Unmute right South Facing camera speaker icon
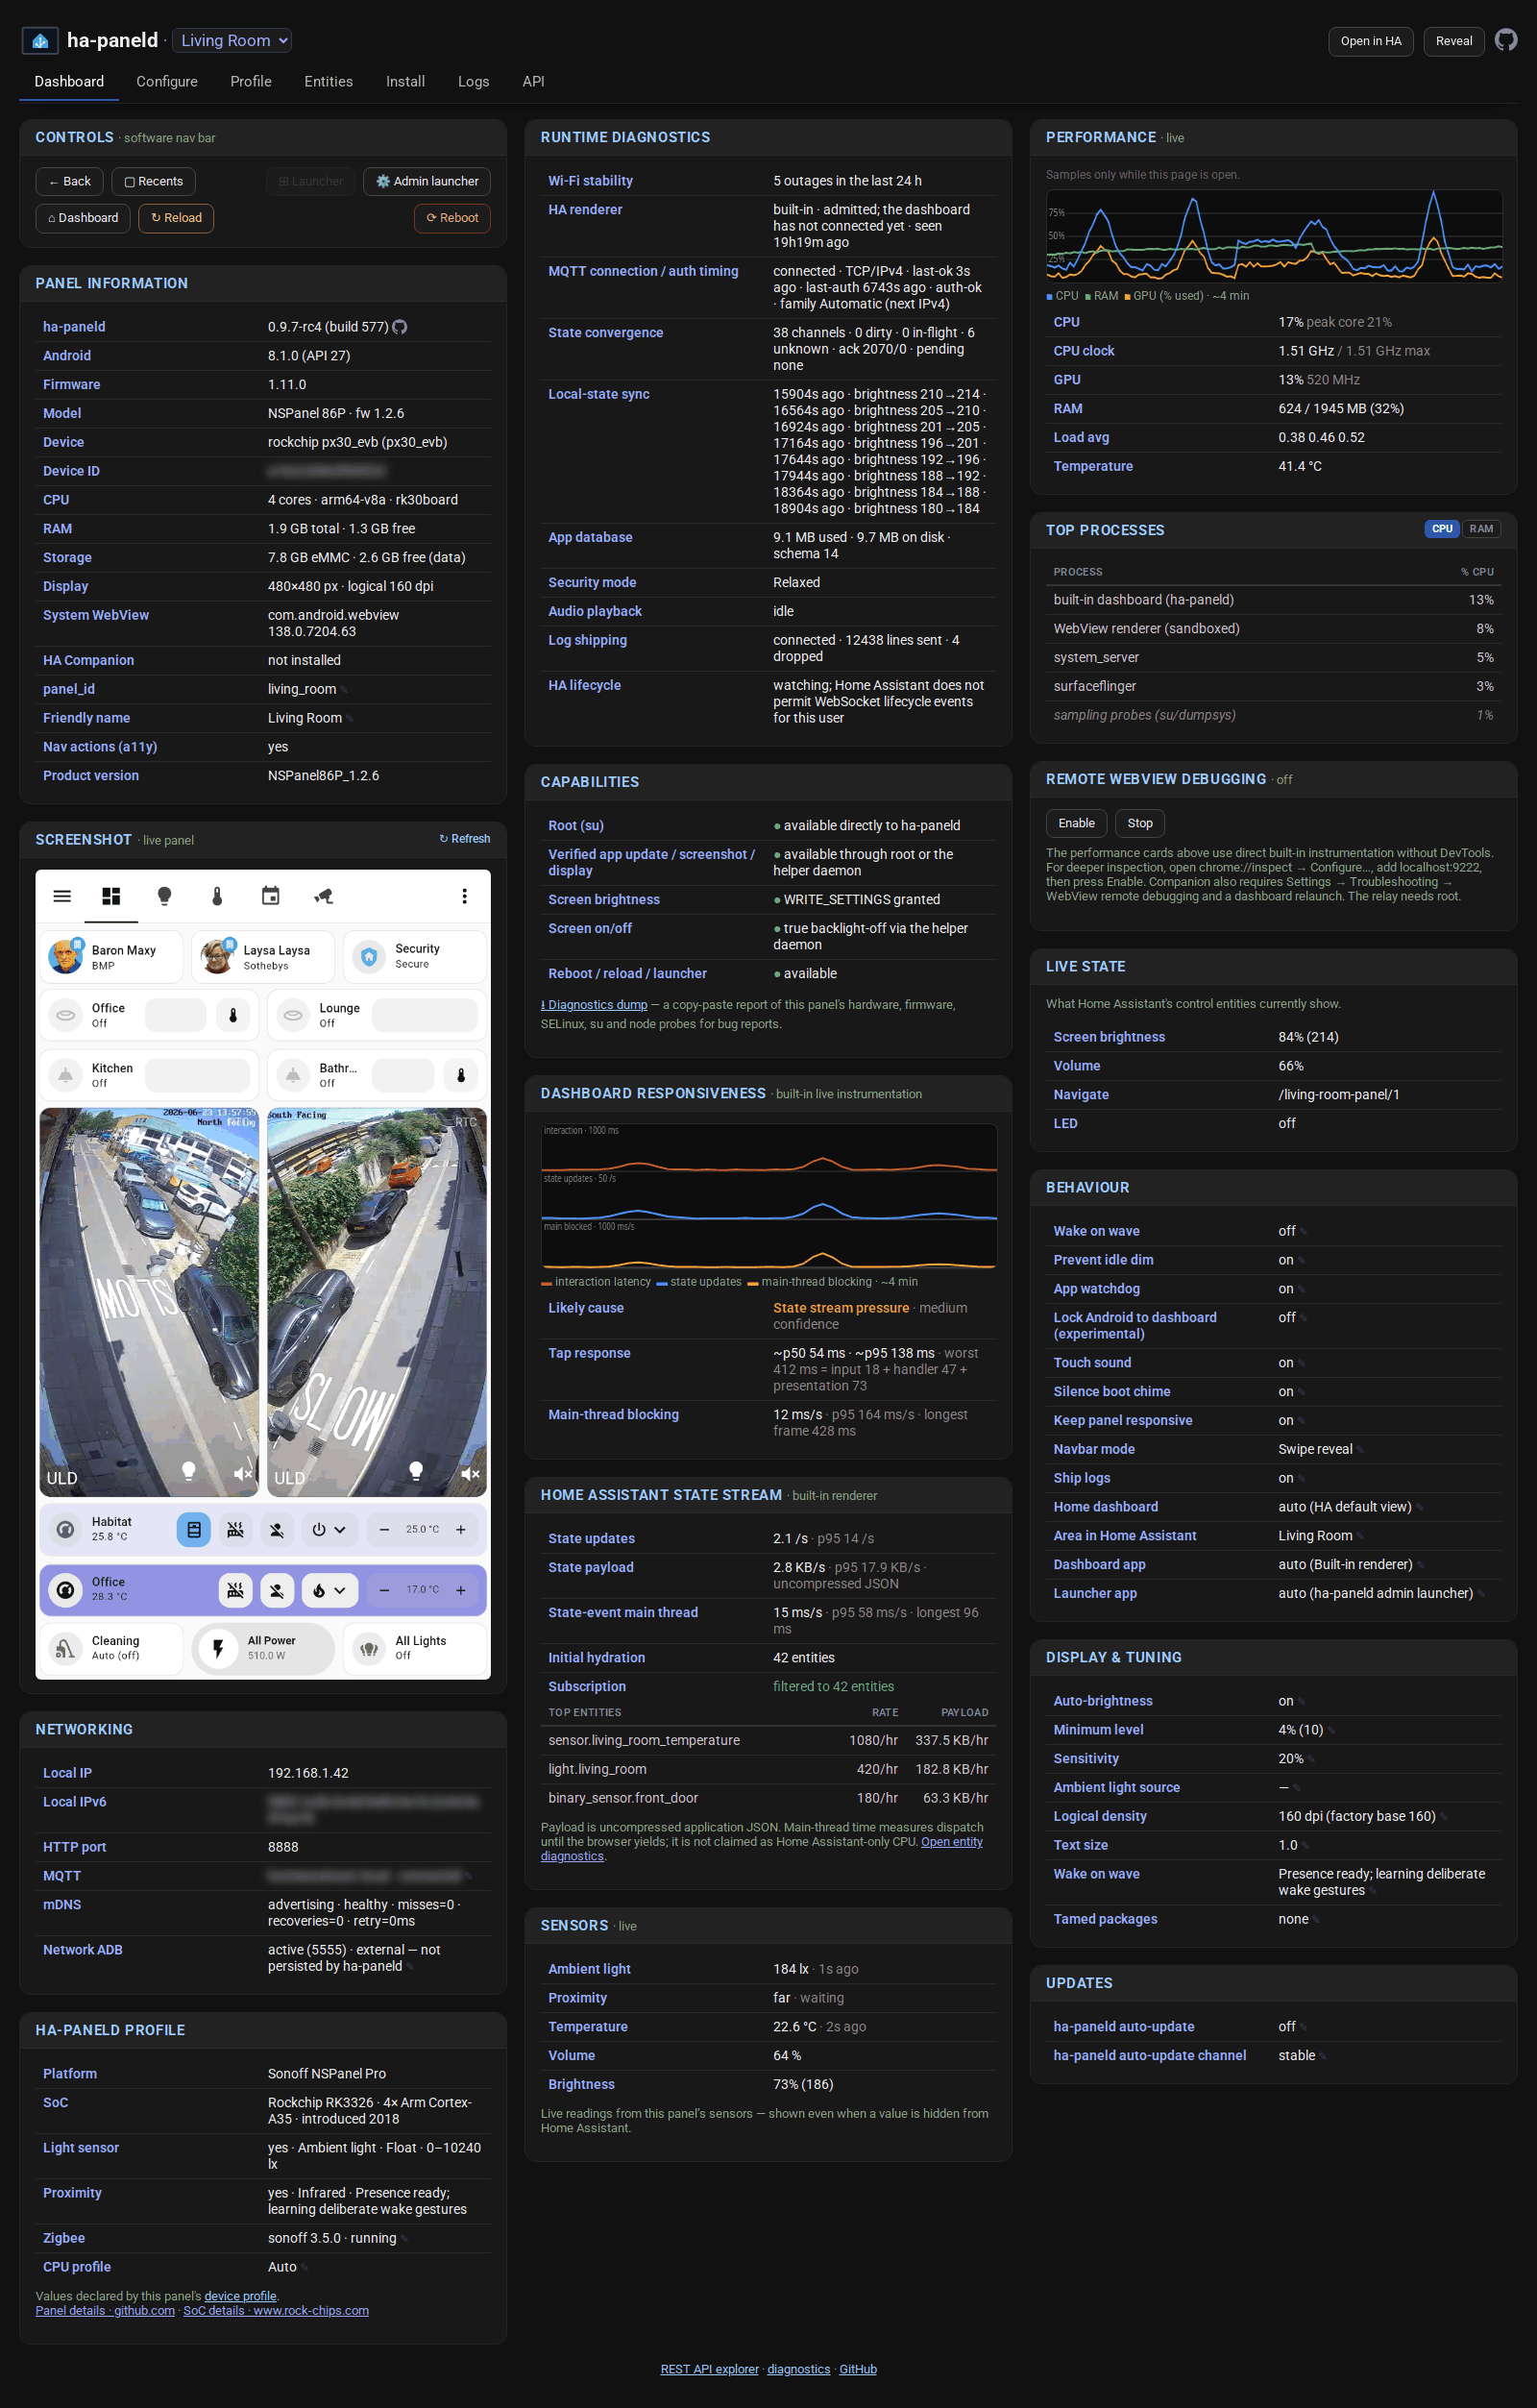 coord(470,1473)
